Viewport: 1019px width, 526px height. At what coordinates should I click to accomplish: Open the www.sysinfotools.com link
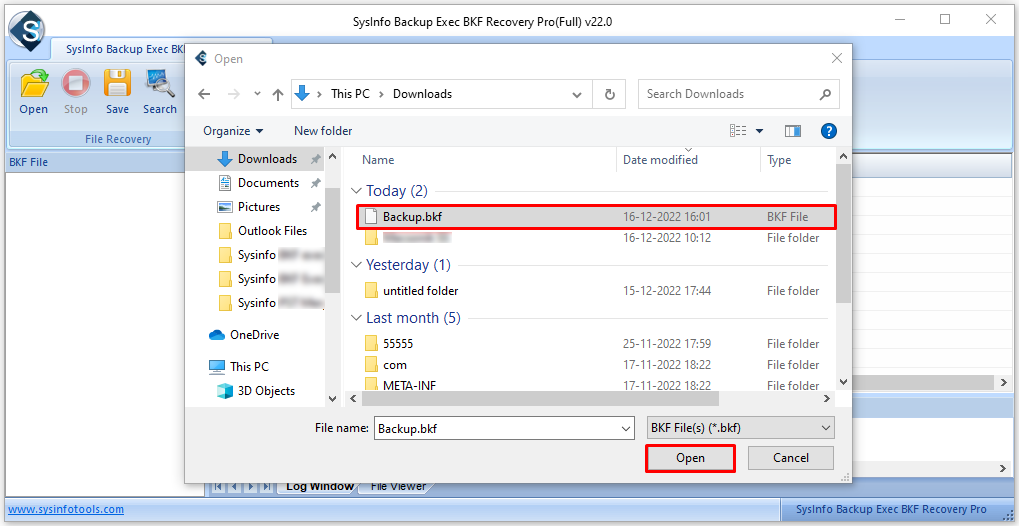tap(66, 509)
